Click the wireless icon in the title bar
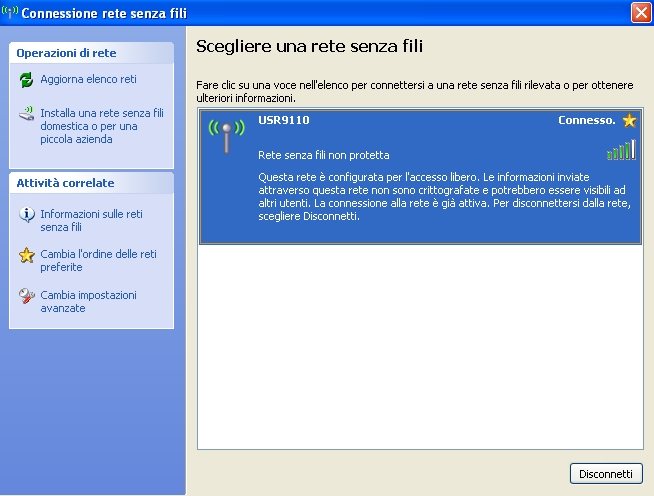Screen dimensions: 654x496 pyautogui.click(x=10, y=13)
